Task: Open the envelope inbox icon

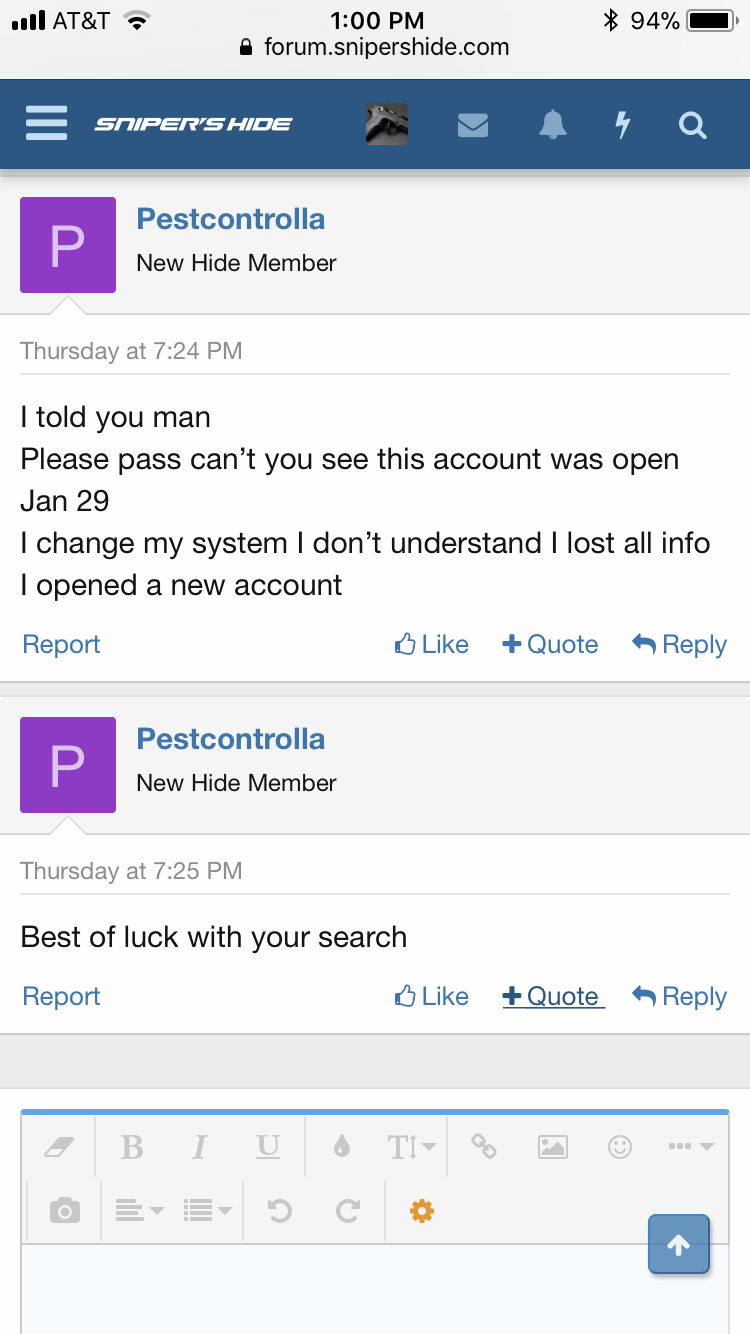Action: tap(473, 125)
